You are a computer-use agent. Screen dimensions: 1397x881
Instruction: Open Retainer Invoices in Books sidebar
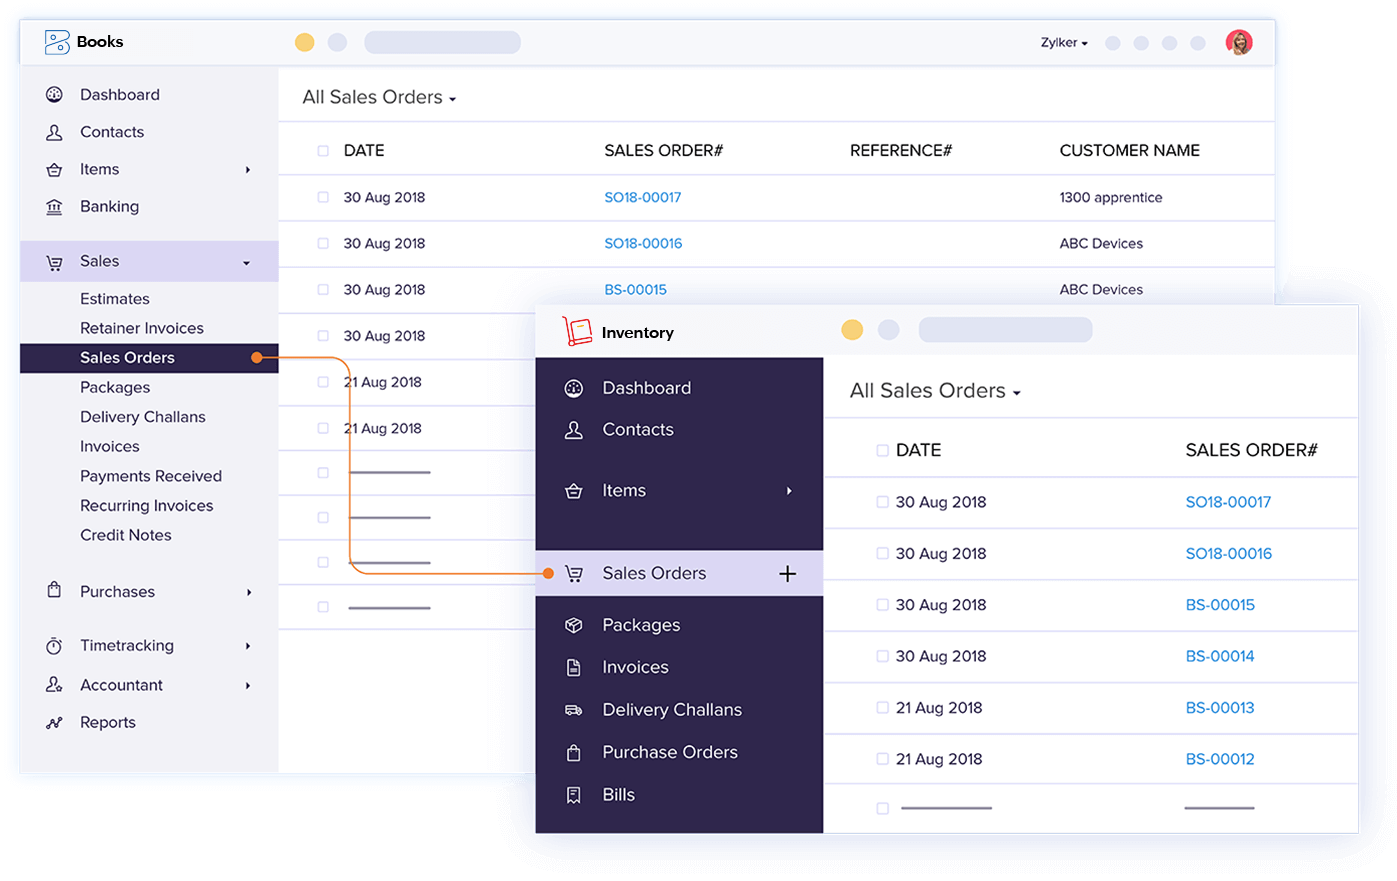coord(142,328)
